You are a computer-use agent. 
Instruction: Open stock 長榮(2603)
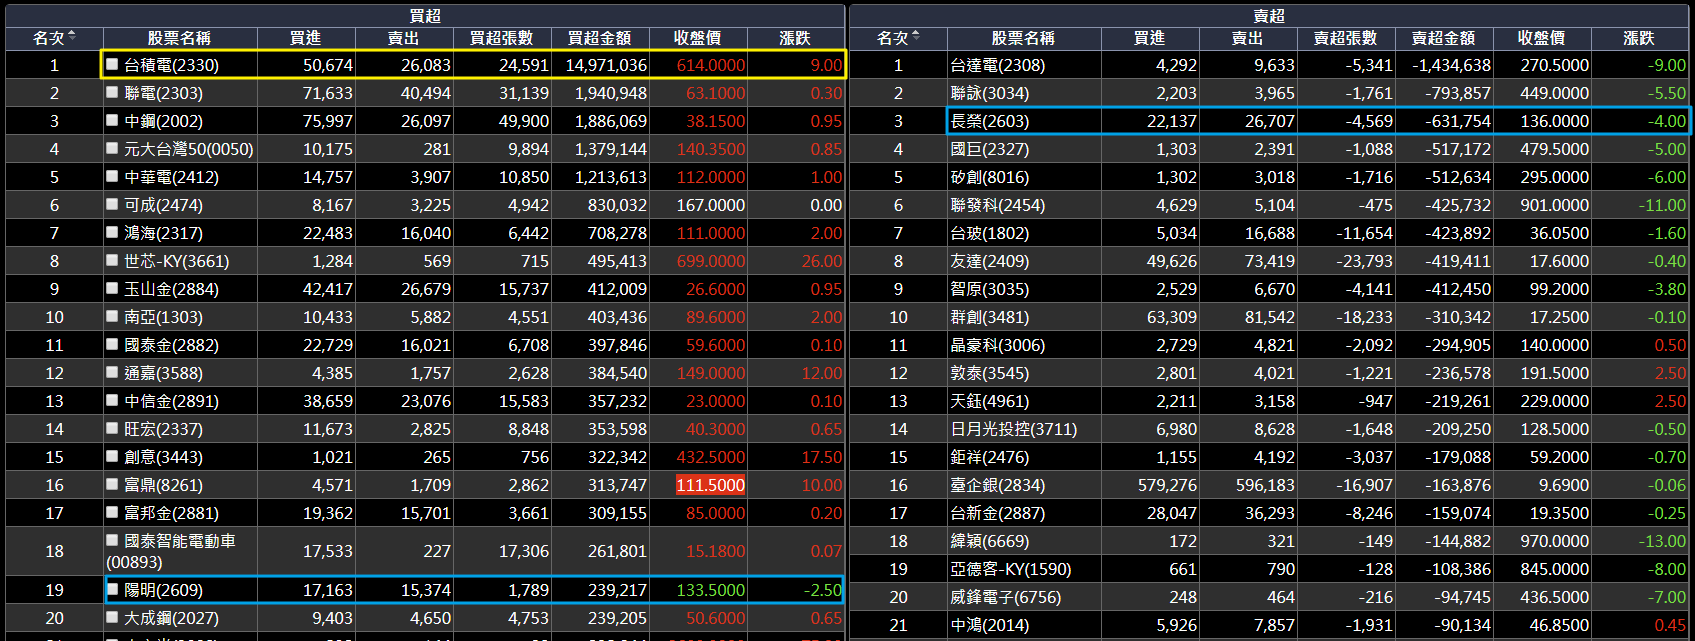[x=989, y=121]
